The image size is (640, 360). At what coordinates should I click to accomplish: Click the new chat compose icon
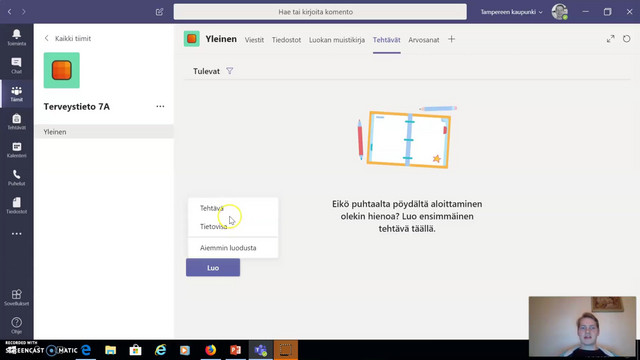[x=160, y=12]
